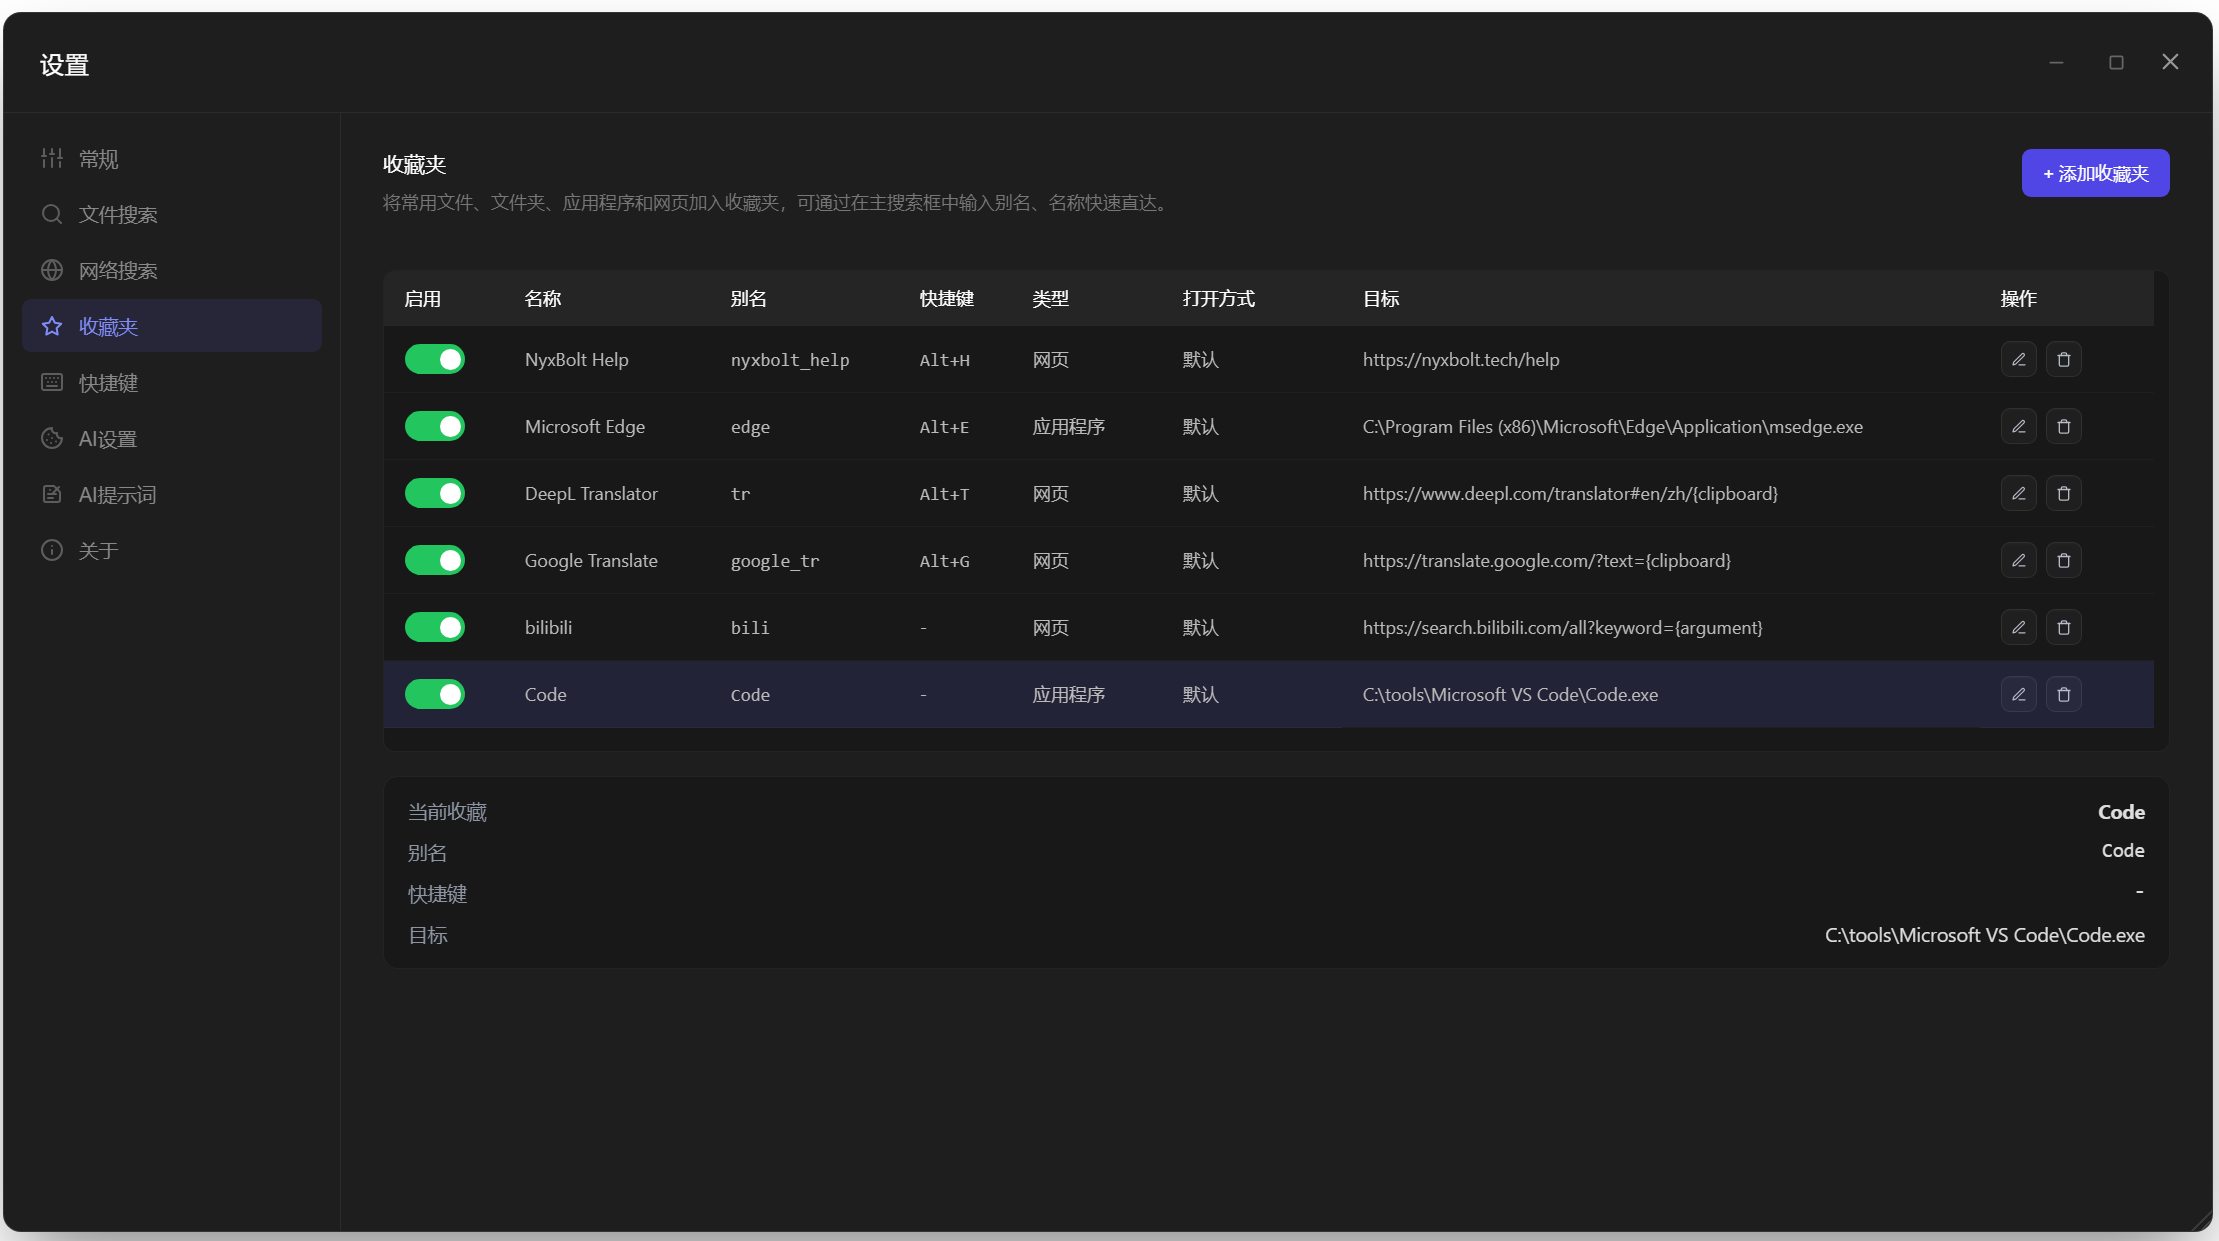The height and width of the screenshot is (1241, 2219).
Task: Turn off the bilibili favorite toggle
Action: 435,627
